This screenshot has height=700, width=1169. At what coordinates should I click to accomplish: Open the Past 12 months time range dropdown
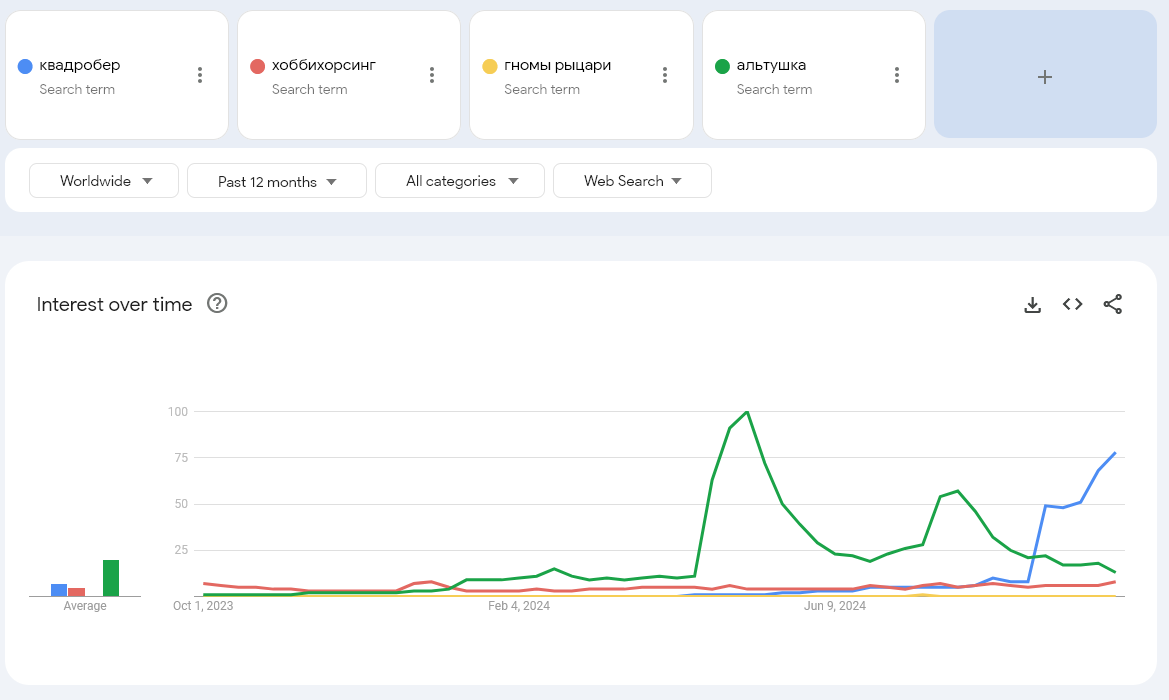click(x=277, y=181)
